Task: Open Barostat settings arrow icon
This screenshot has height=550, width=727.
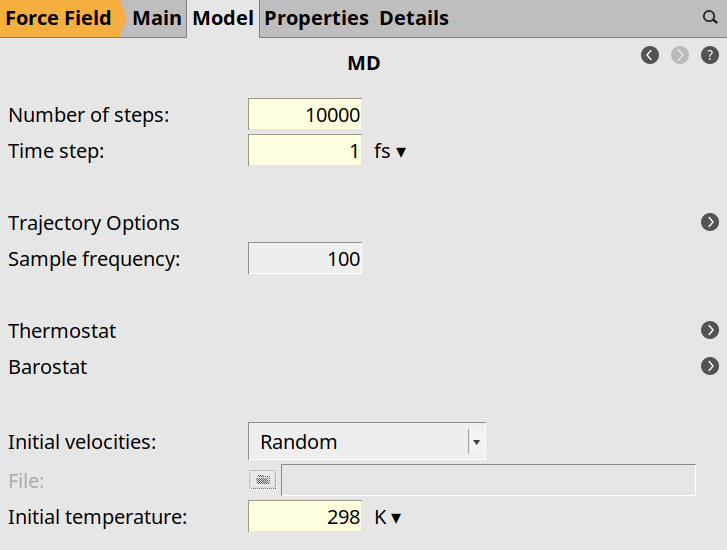Action: [710, 366]
